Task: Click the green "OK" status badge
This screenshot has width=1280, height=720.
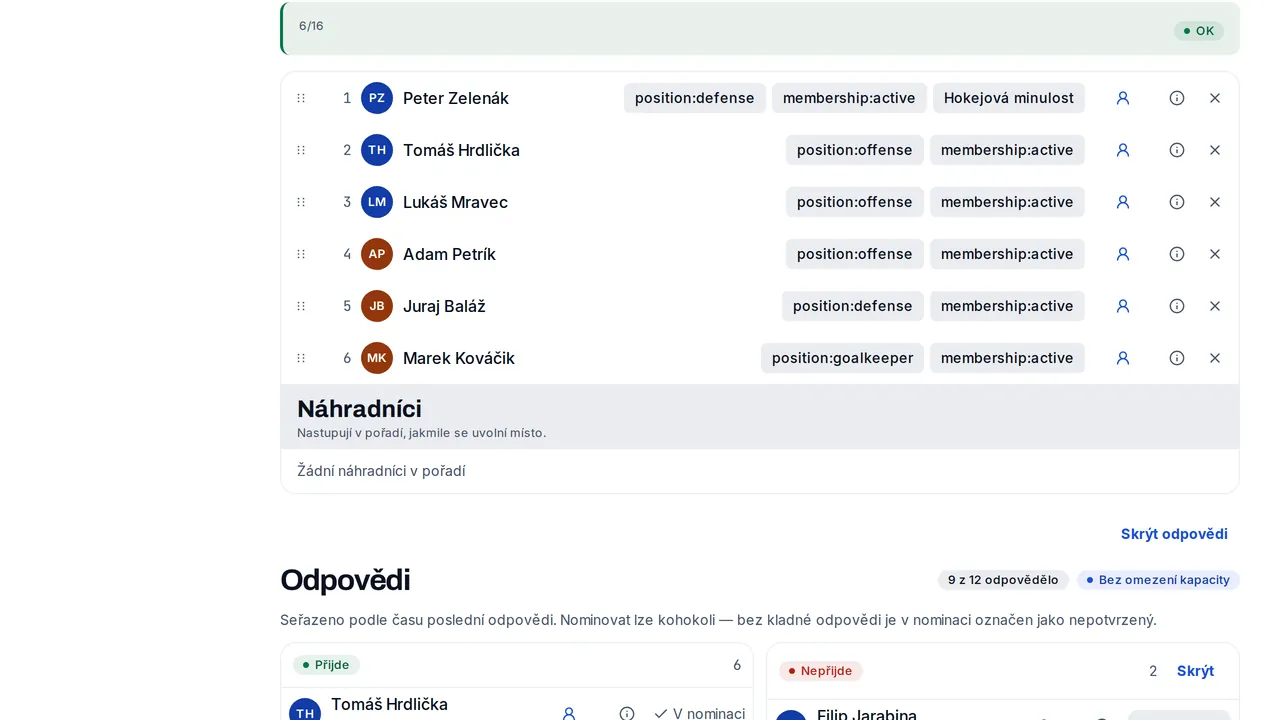Action: [1199, 31]
